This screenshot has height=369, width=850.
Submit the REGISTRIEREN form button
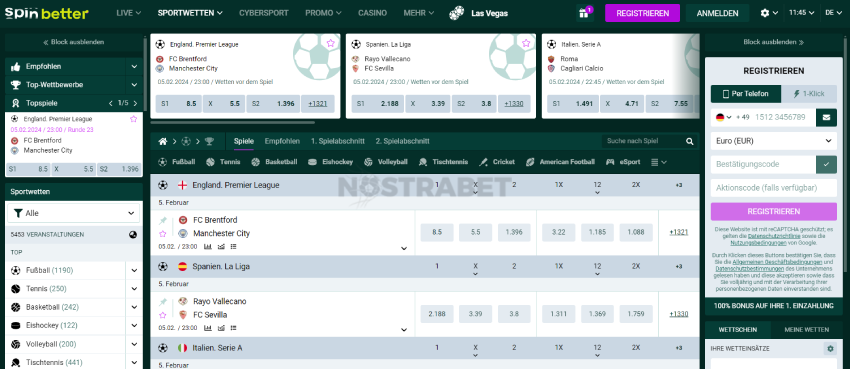coord(774,211)
